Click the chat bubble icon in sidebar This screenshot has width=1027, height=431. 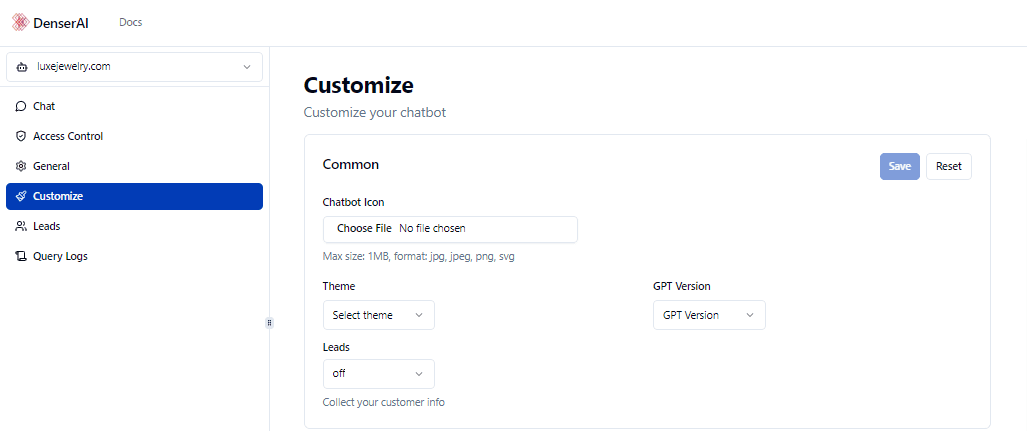click(x=21, y=106)
